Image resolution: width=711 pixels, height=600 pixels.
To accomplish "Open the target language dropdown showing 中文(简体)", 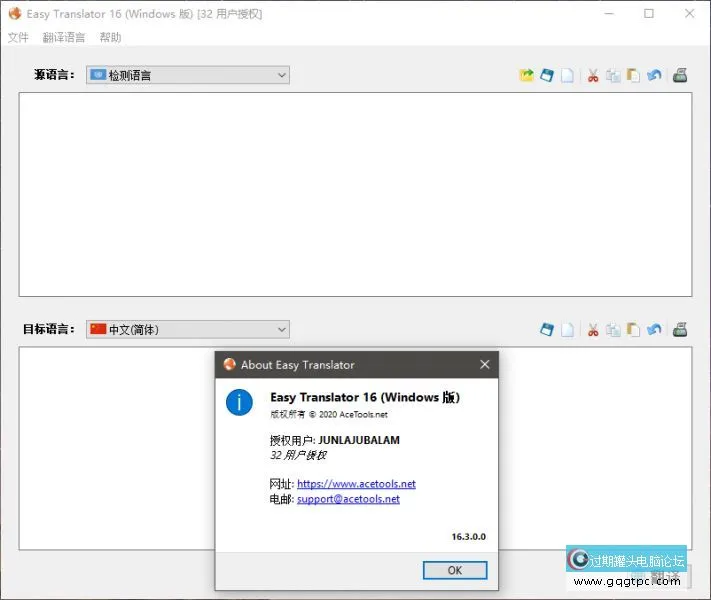I will [188, 329].
